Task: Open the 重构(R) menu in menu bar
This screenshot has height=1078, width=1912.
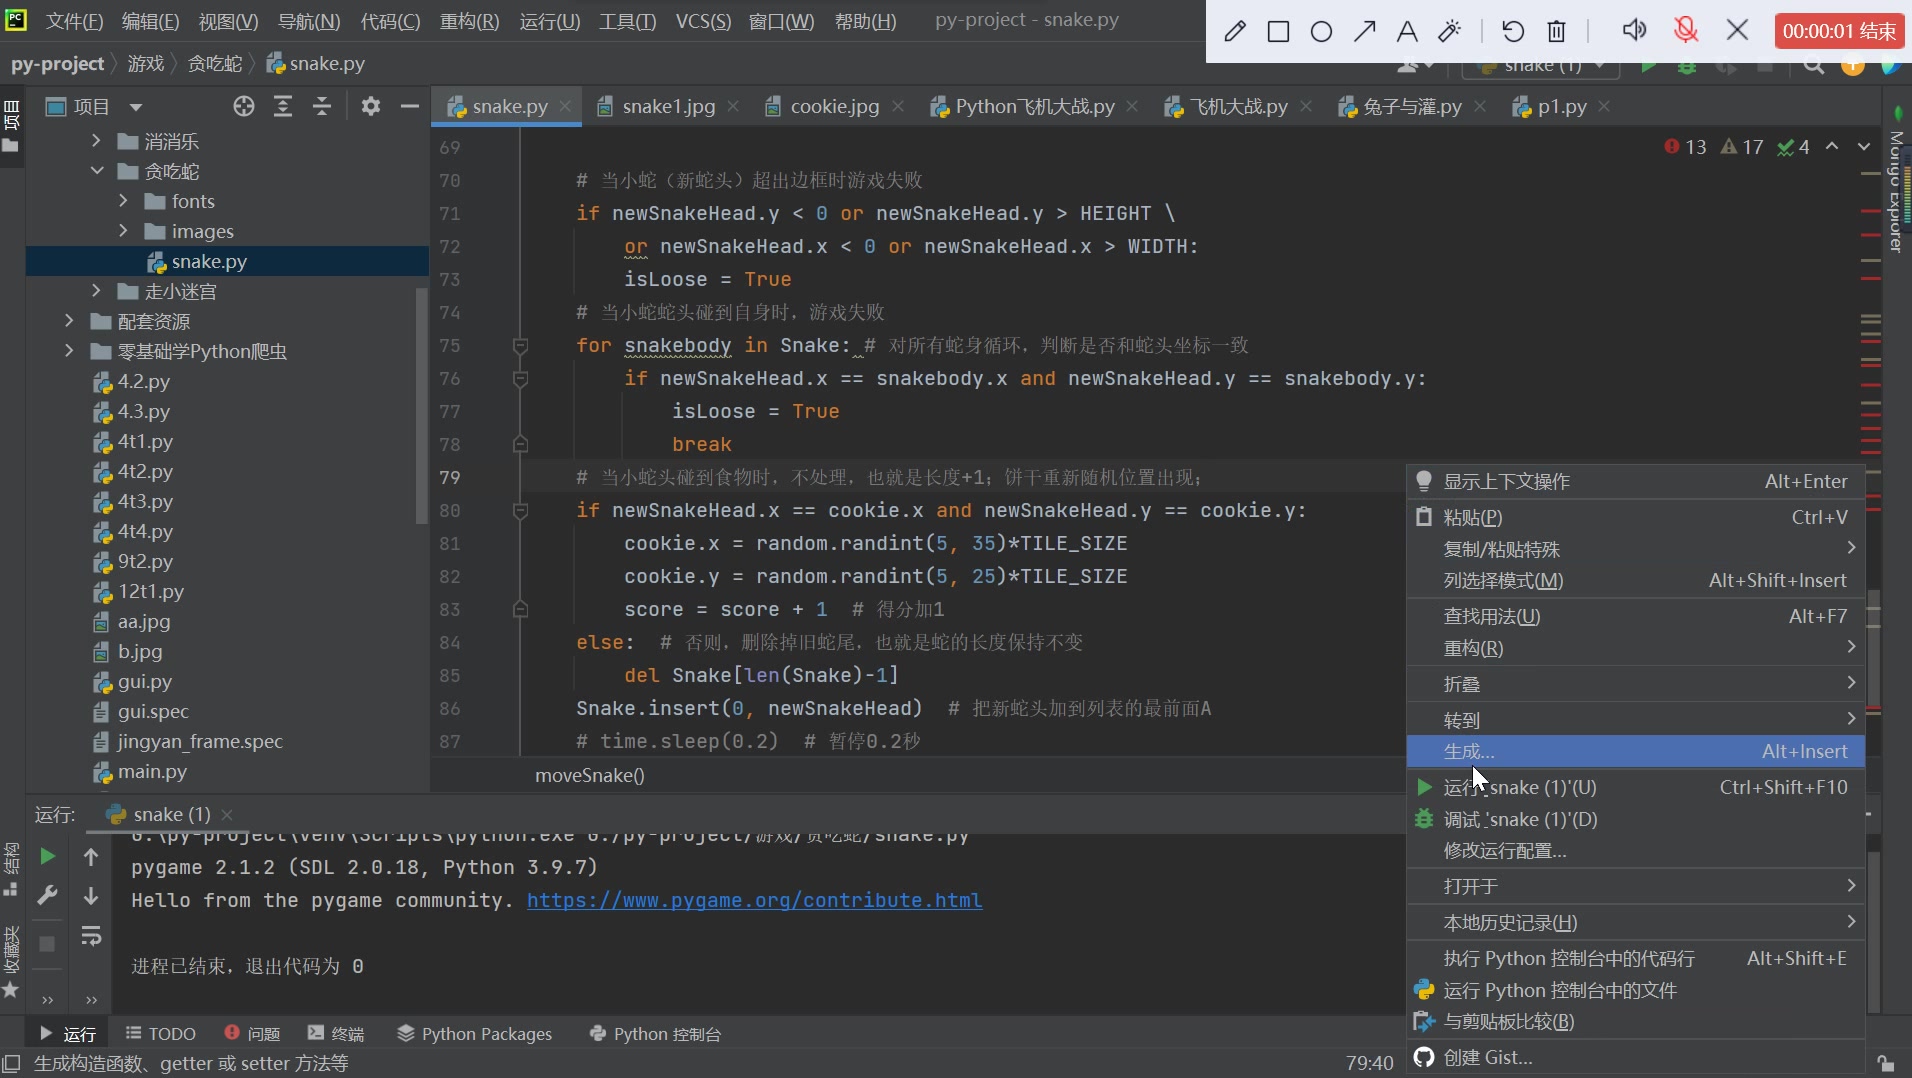Action: 469,21
